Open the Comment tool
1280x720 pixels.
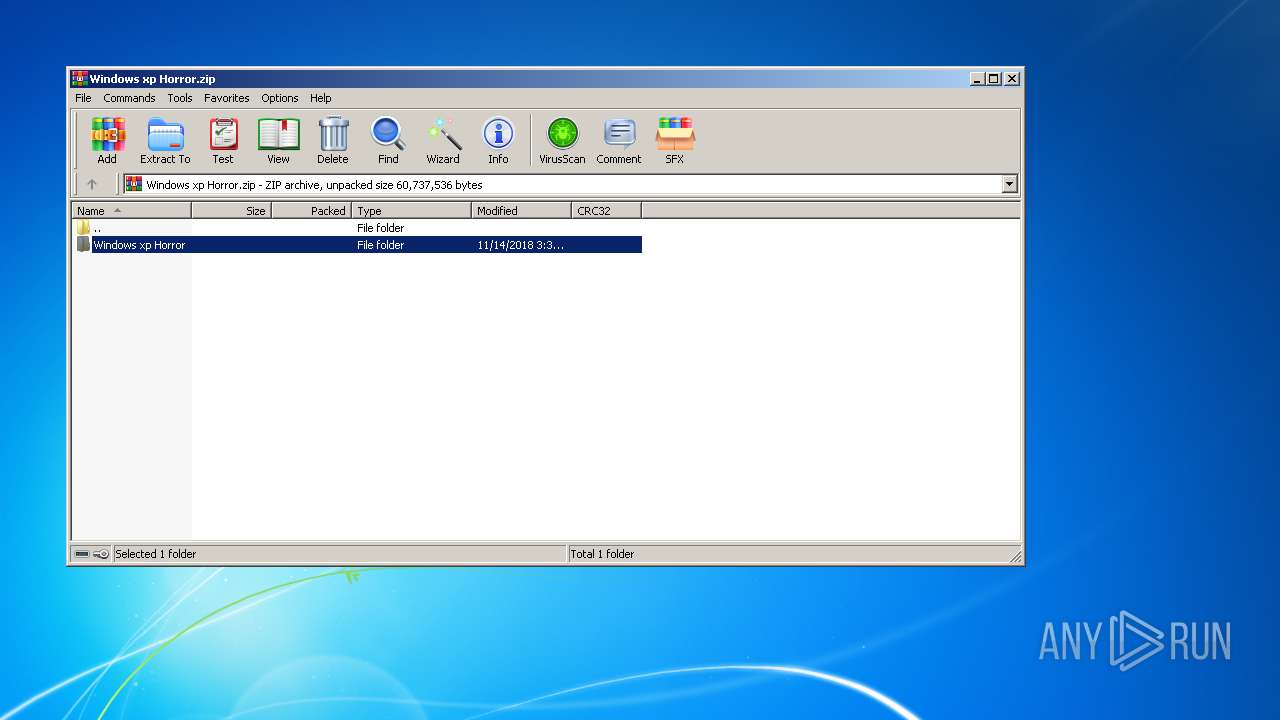tap(619, 140)
